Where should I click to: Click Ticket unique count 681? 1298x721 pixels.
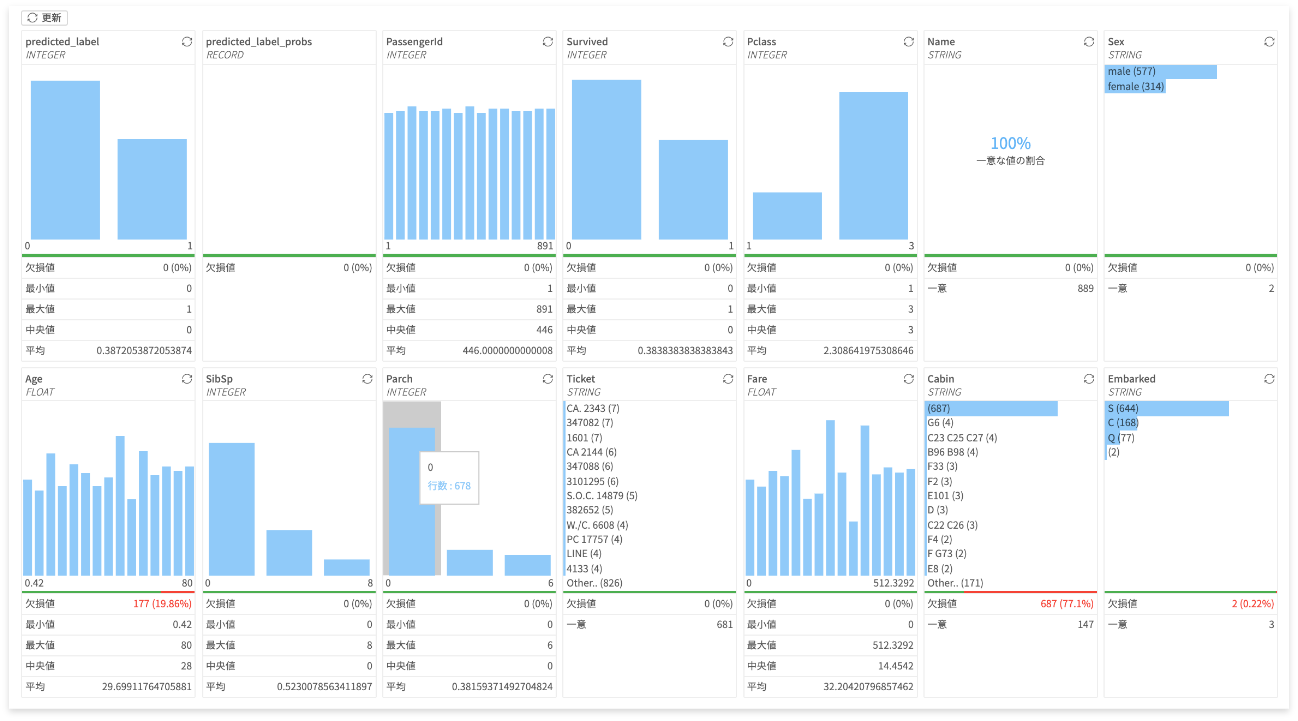(724, 624)
